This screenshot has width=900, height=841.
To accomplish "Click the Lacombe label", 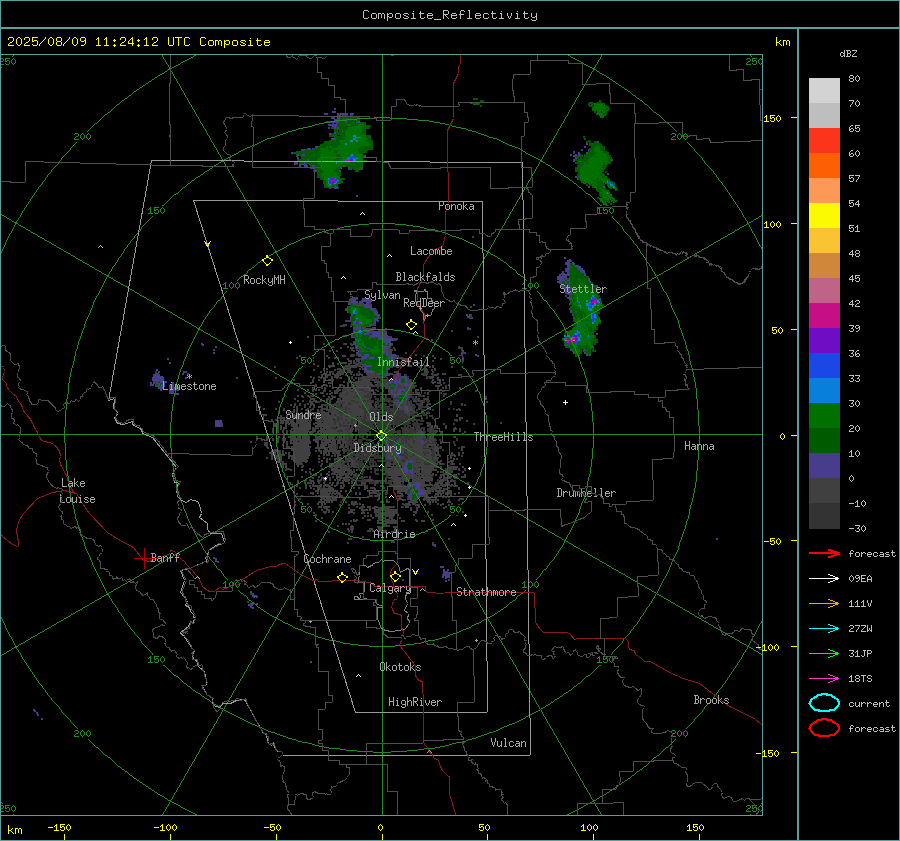I will coord(431,251).
